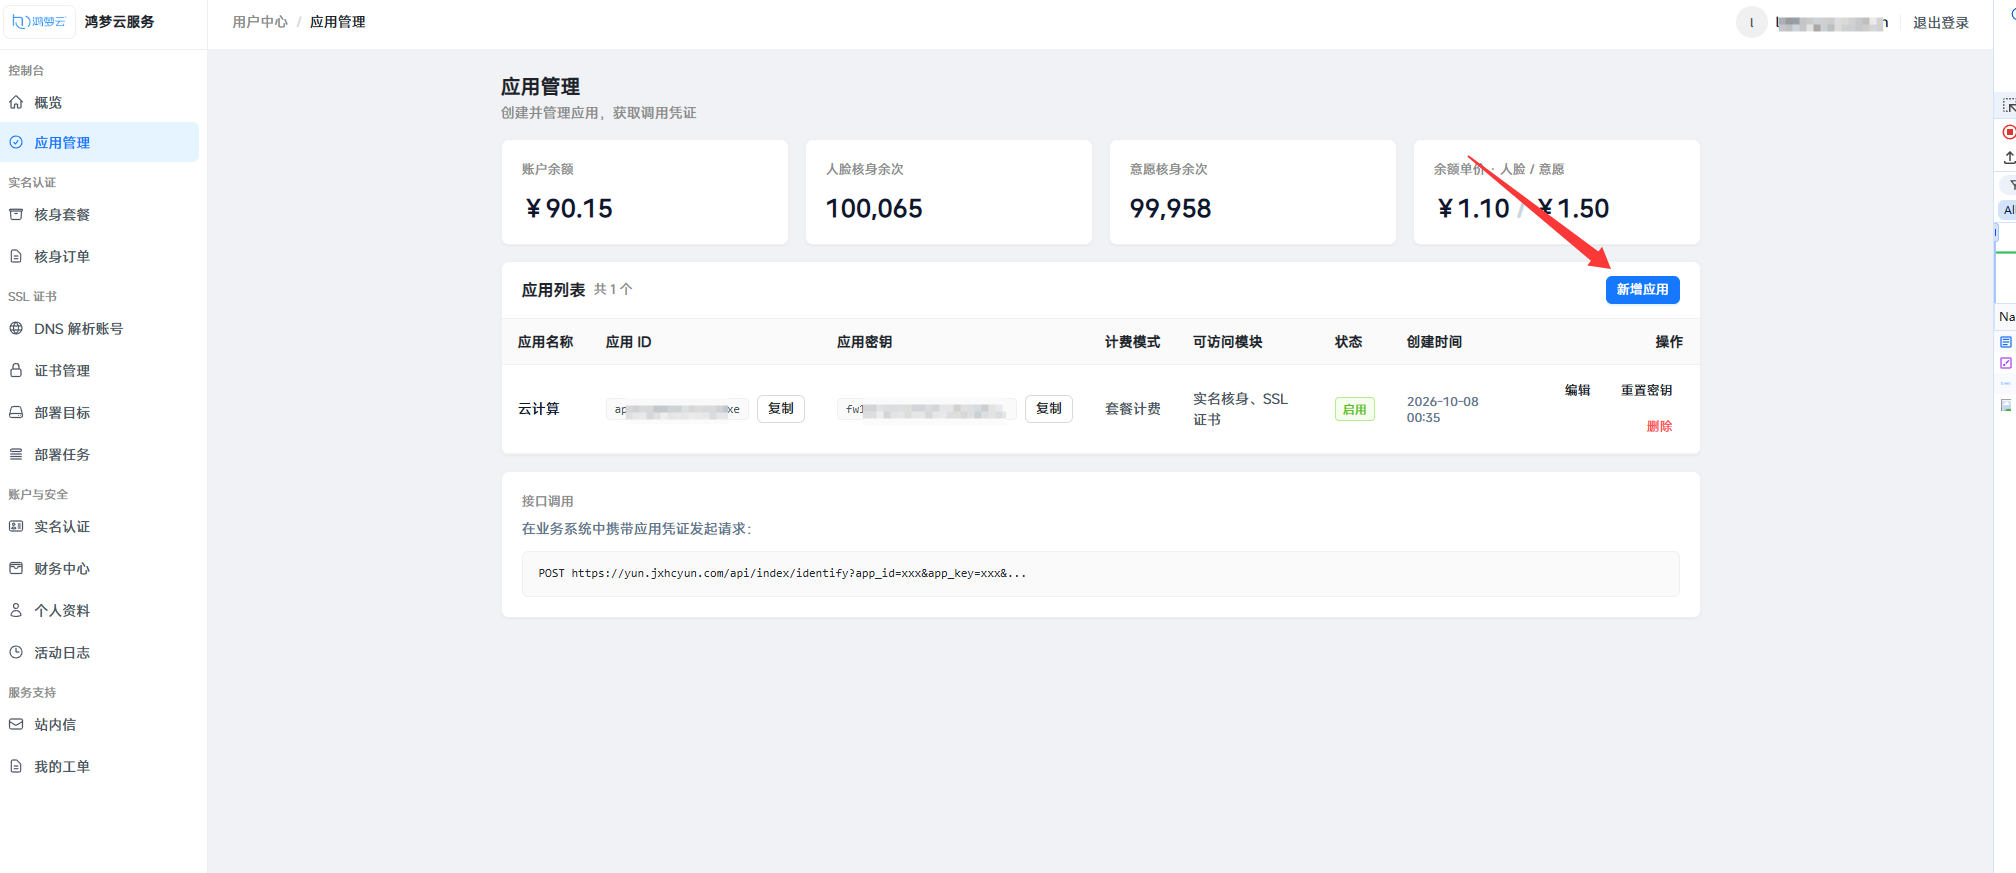This screenshot has height=873, width=2016.
Task: Click the 意愿核身余次 99,958 value
Action: 1170,208
